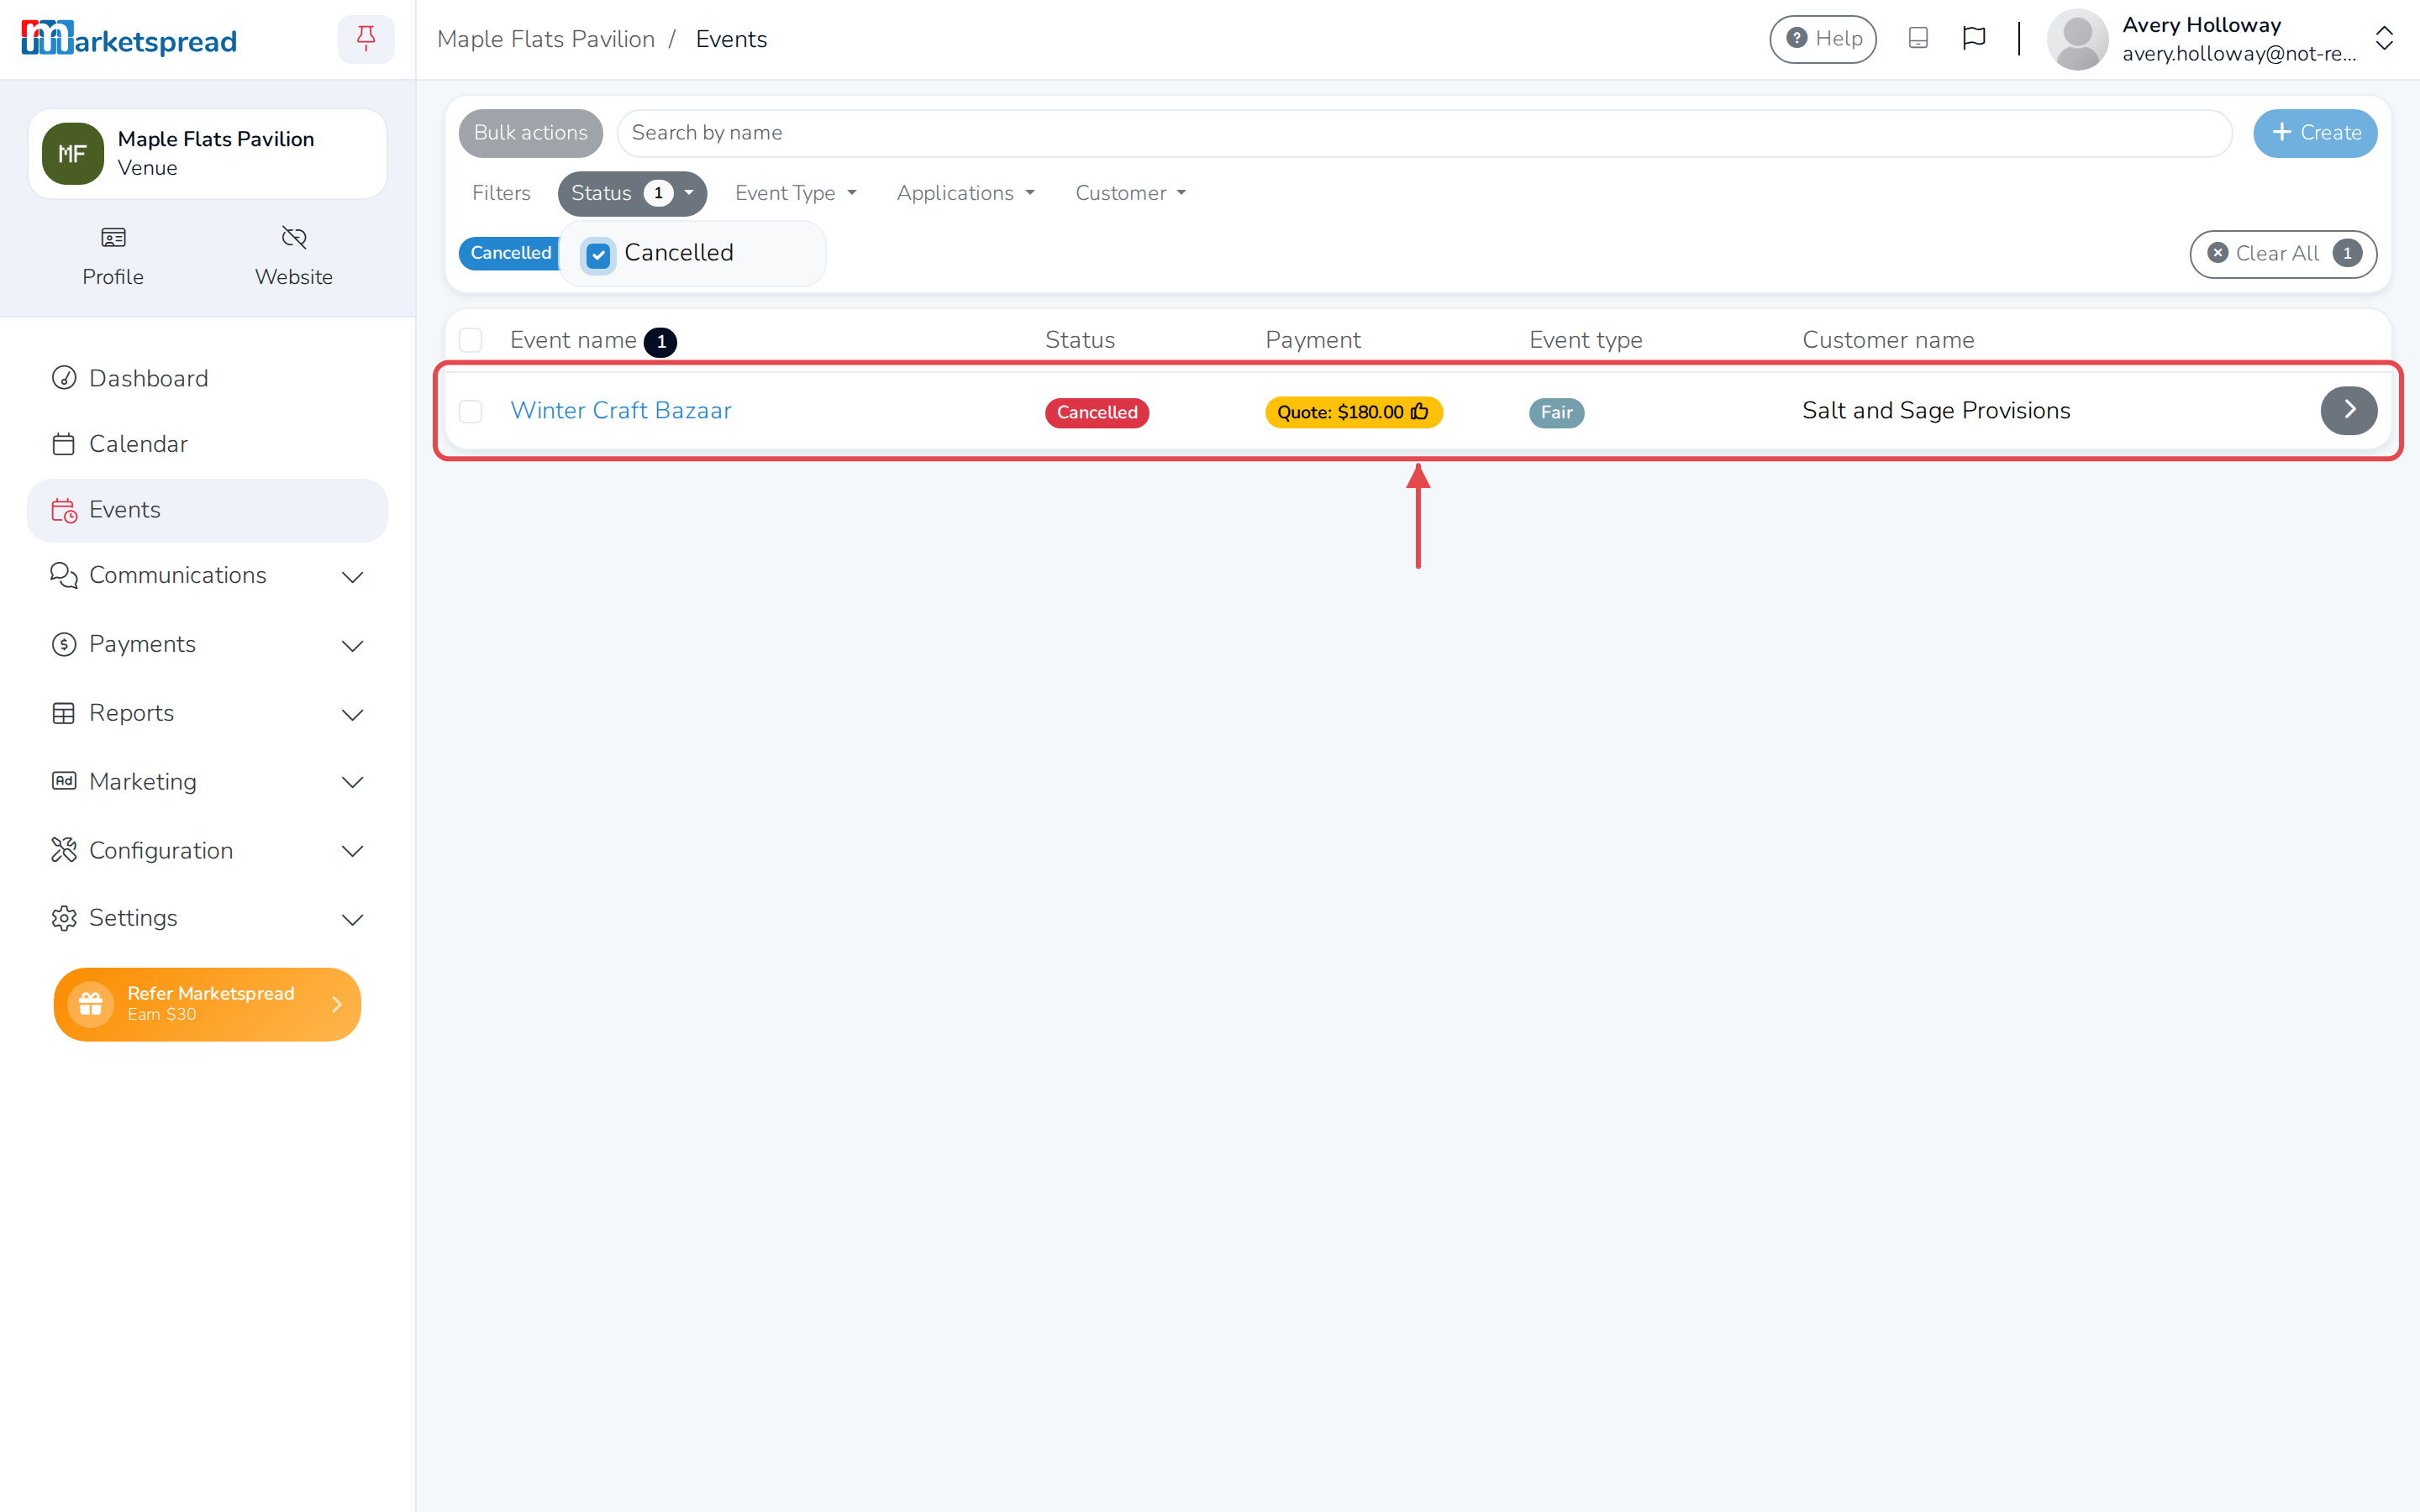Image resolution: width=2420 pixels, height=1512 pixels.
Task: Open the Website link icon
Action: point(294,238)
